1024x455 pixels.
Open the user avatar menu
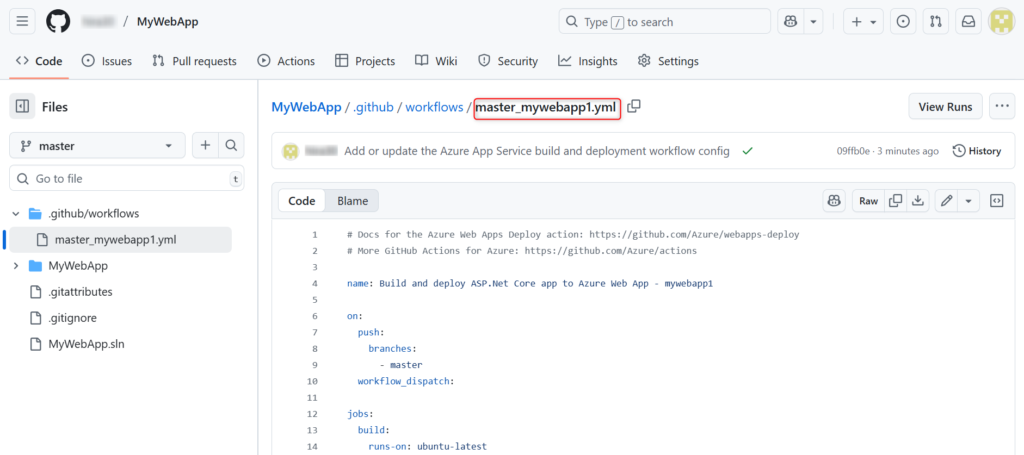point(1002,22)
